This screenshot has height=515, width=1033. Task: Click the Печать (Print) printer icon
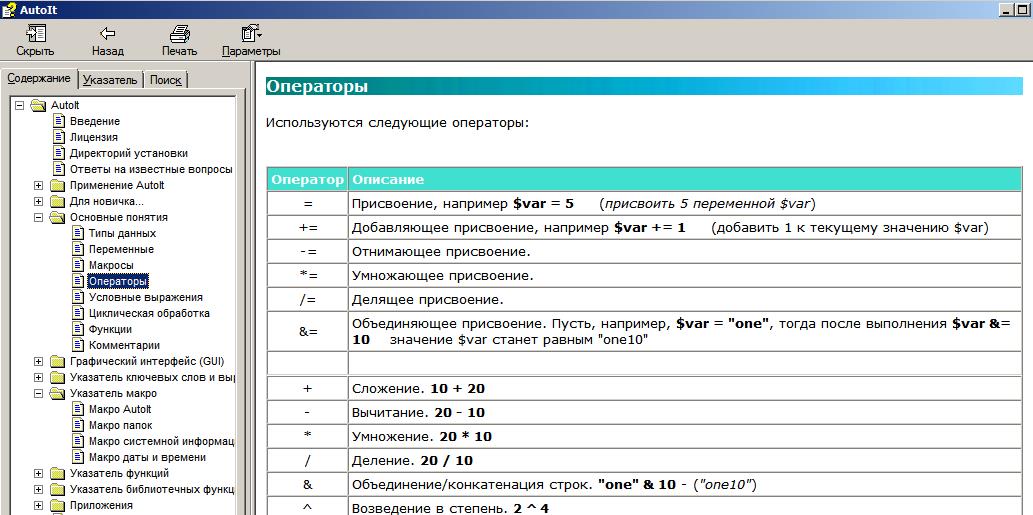pos(179,33)
